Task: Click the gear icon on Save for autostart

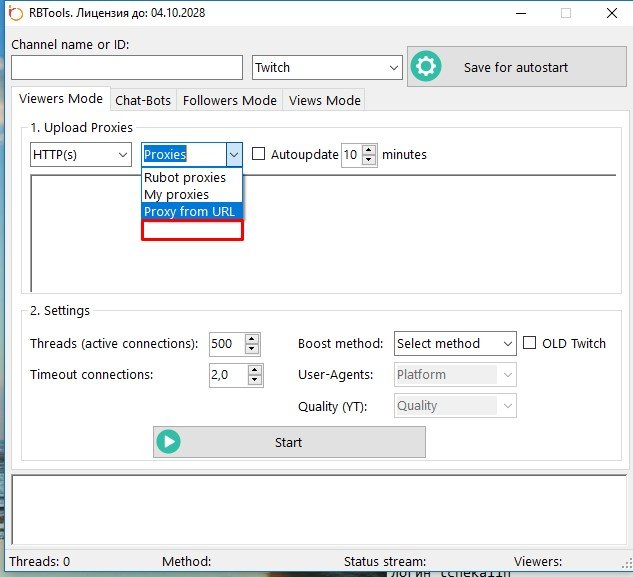Action: point(427,67)
